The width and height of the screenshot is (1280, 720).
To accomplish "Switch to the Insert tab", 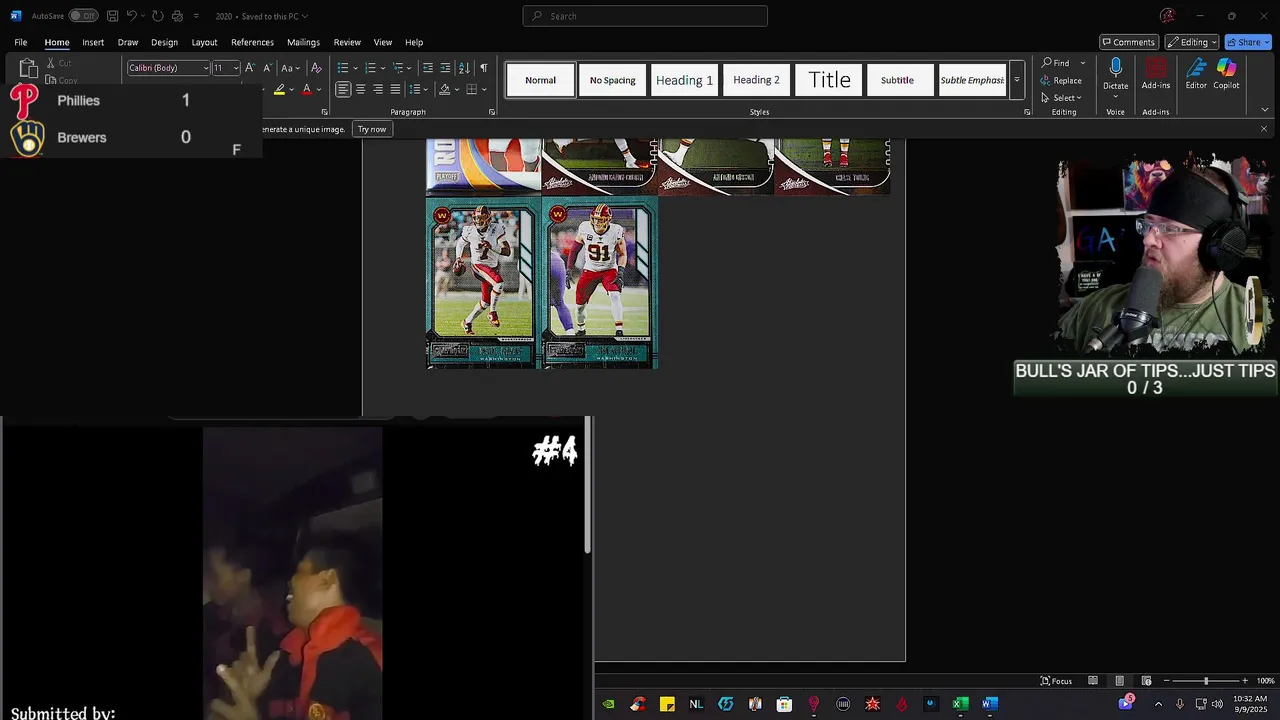I will click(x=93, y=42).
